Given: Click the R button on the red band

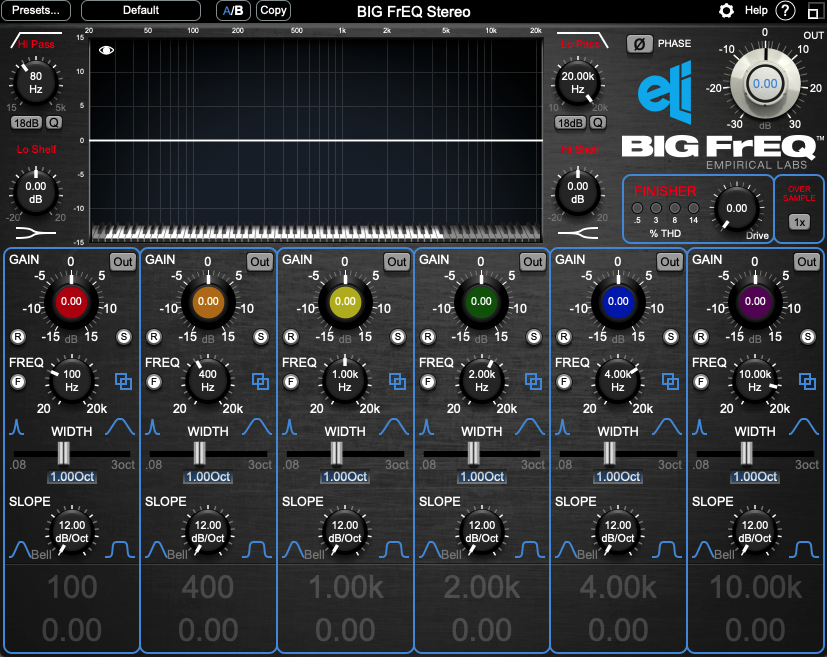Looking at the screenshot, I should click(18, 337).
